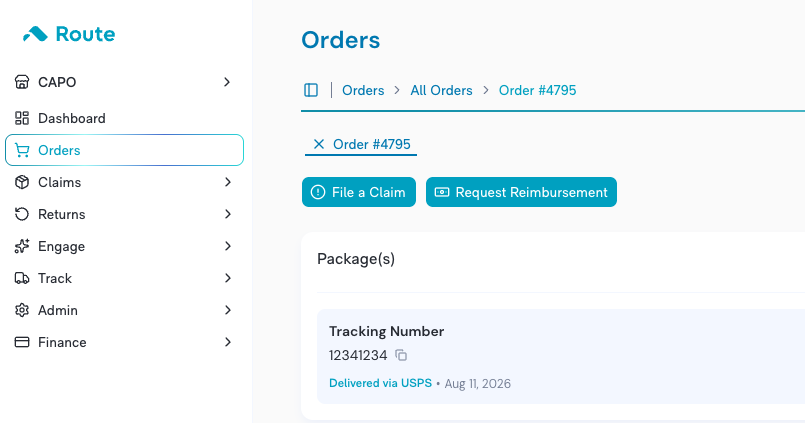805x423 pixels.
Task: Click the Dashboard grid icon
Action: (x=22, y=118)
